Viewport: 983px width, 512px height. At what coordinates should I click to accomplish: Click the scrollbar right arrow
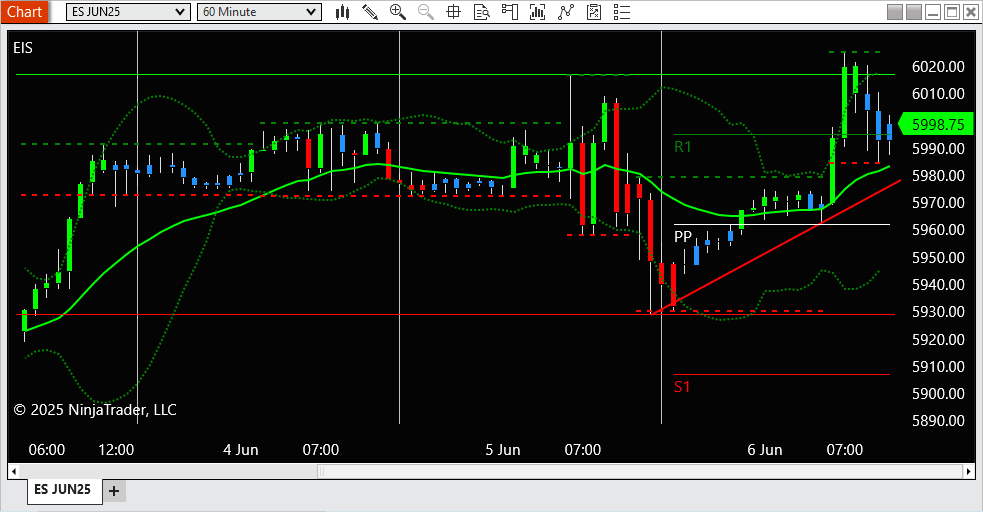pyautogui.click(x=969, y=471)
